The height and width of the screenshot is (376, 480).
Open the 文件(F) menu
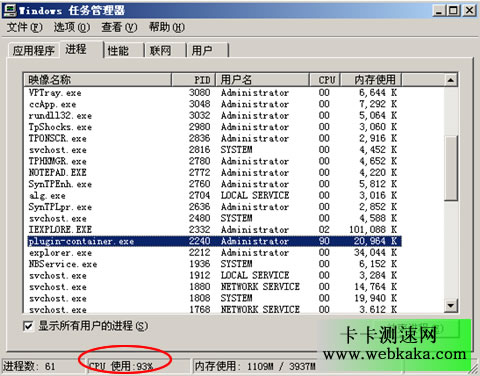coord(24,27)
